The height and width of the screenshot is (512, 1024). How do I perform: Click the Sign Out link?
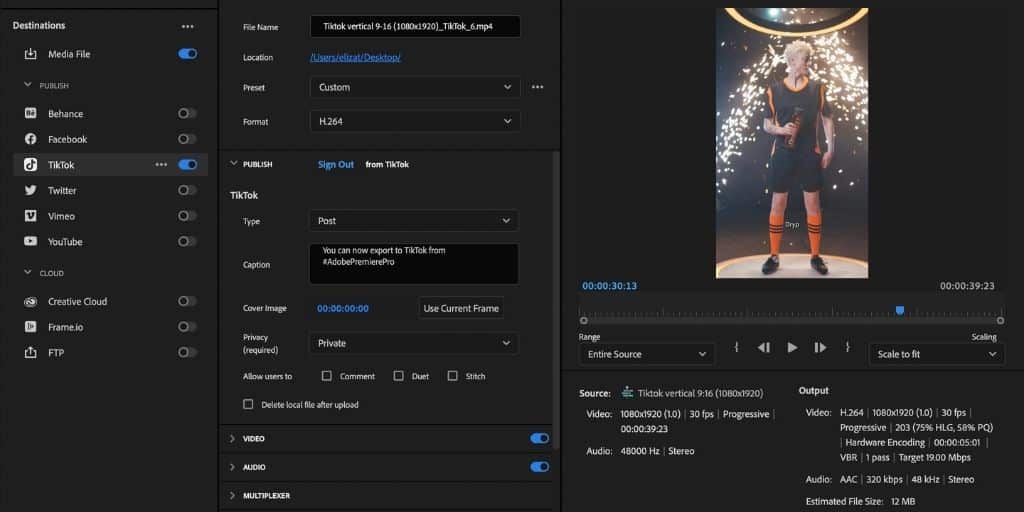tap(335, 164)
